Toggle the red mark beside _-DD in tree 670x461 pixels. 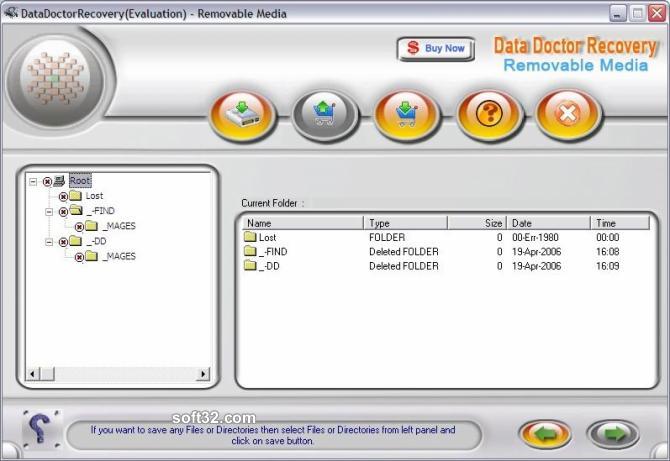tap(63, 242)
